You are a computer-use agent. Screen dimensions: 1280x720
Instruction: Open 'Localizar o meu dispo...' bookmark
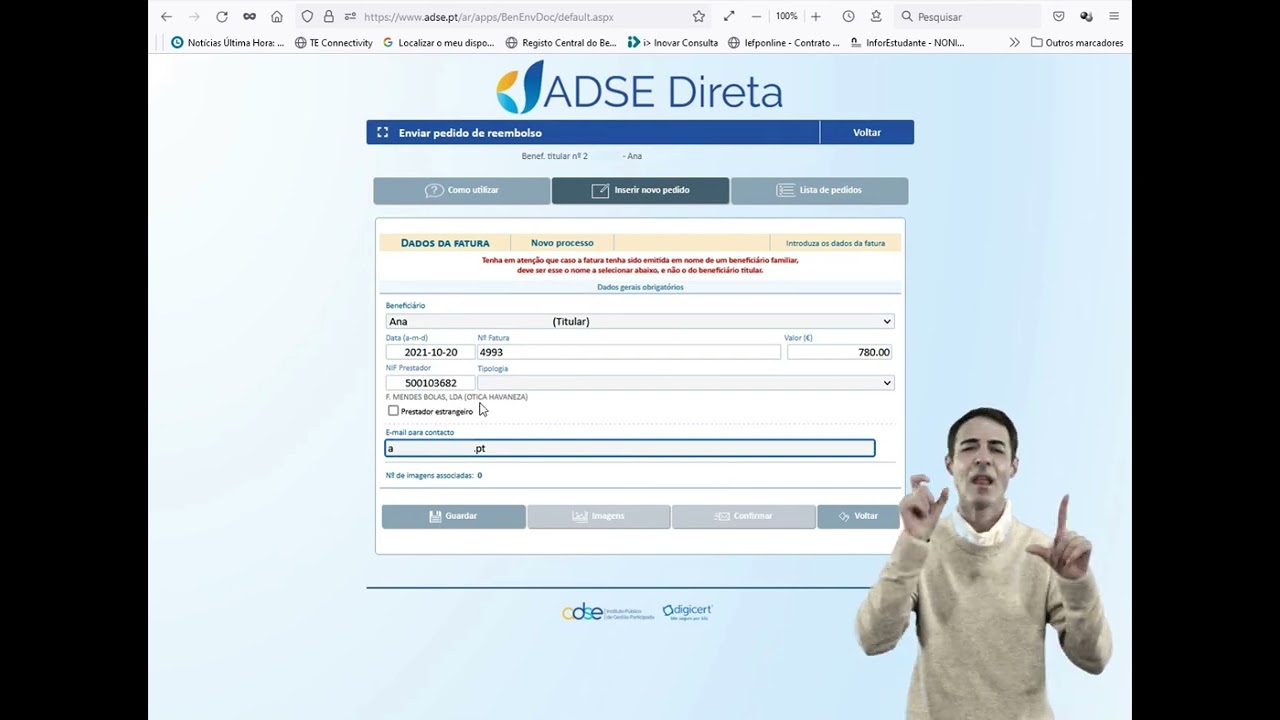pyautogui.click(x=439, y=43)
